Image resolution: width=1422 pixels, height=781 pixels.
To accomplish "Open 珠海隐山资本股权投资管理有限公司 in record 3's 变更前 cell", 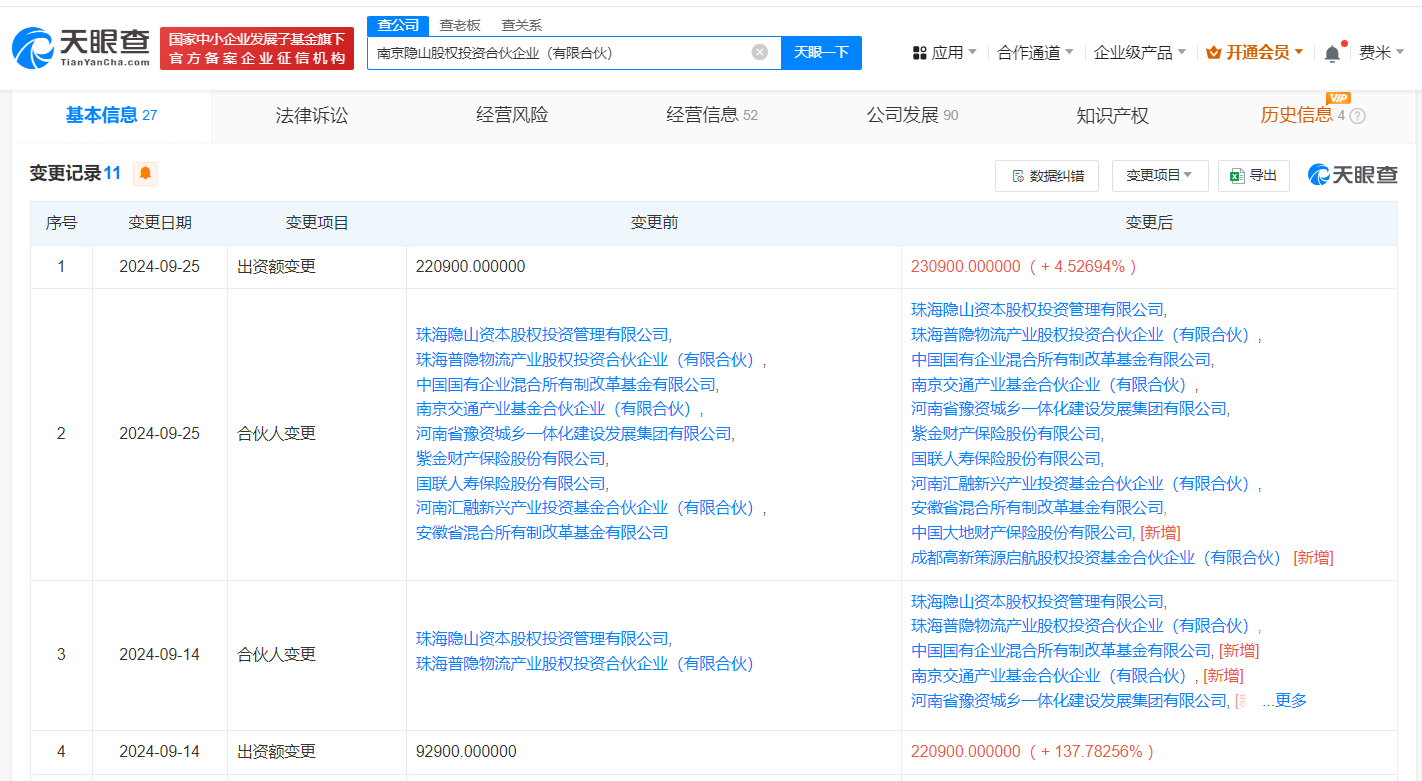I will coord(542,638).
